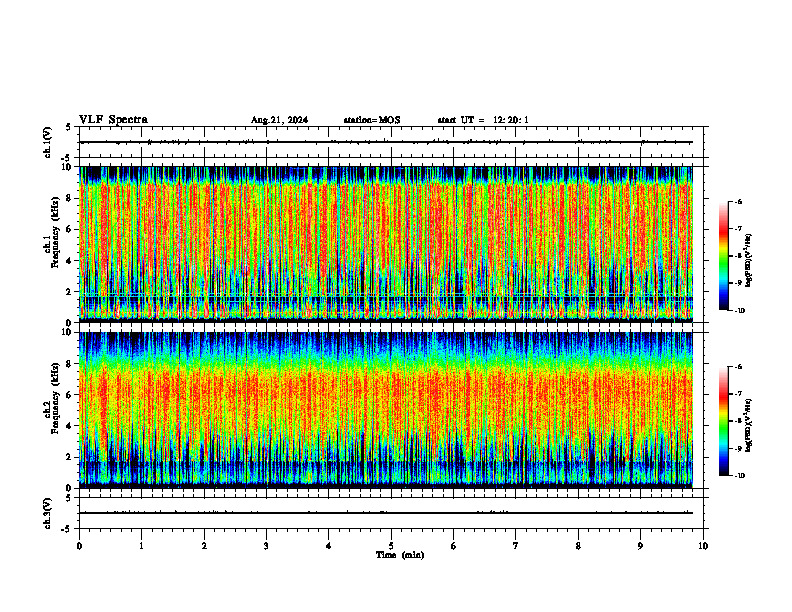Click the ch.3(V) waveform axis label
Image resolution: width=792 pixels, height=612 pixels.
tap(47, 513)
